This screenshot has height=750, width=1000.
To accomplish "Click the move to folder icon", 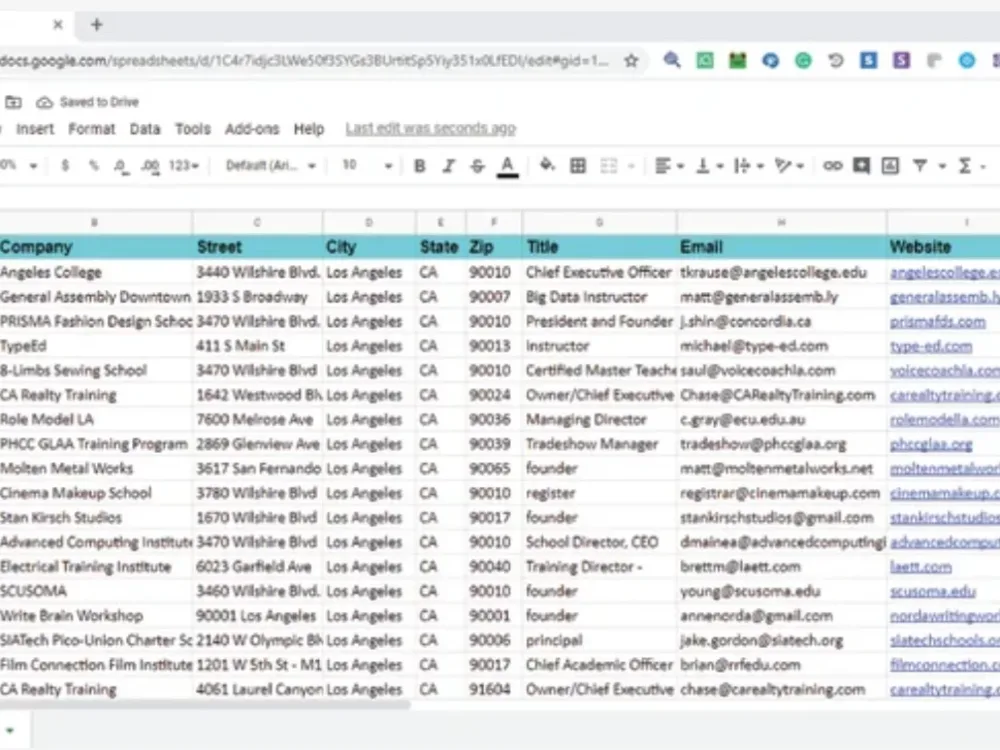I will [13, 102].
